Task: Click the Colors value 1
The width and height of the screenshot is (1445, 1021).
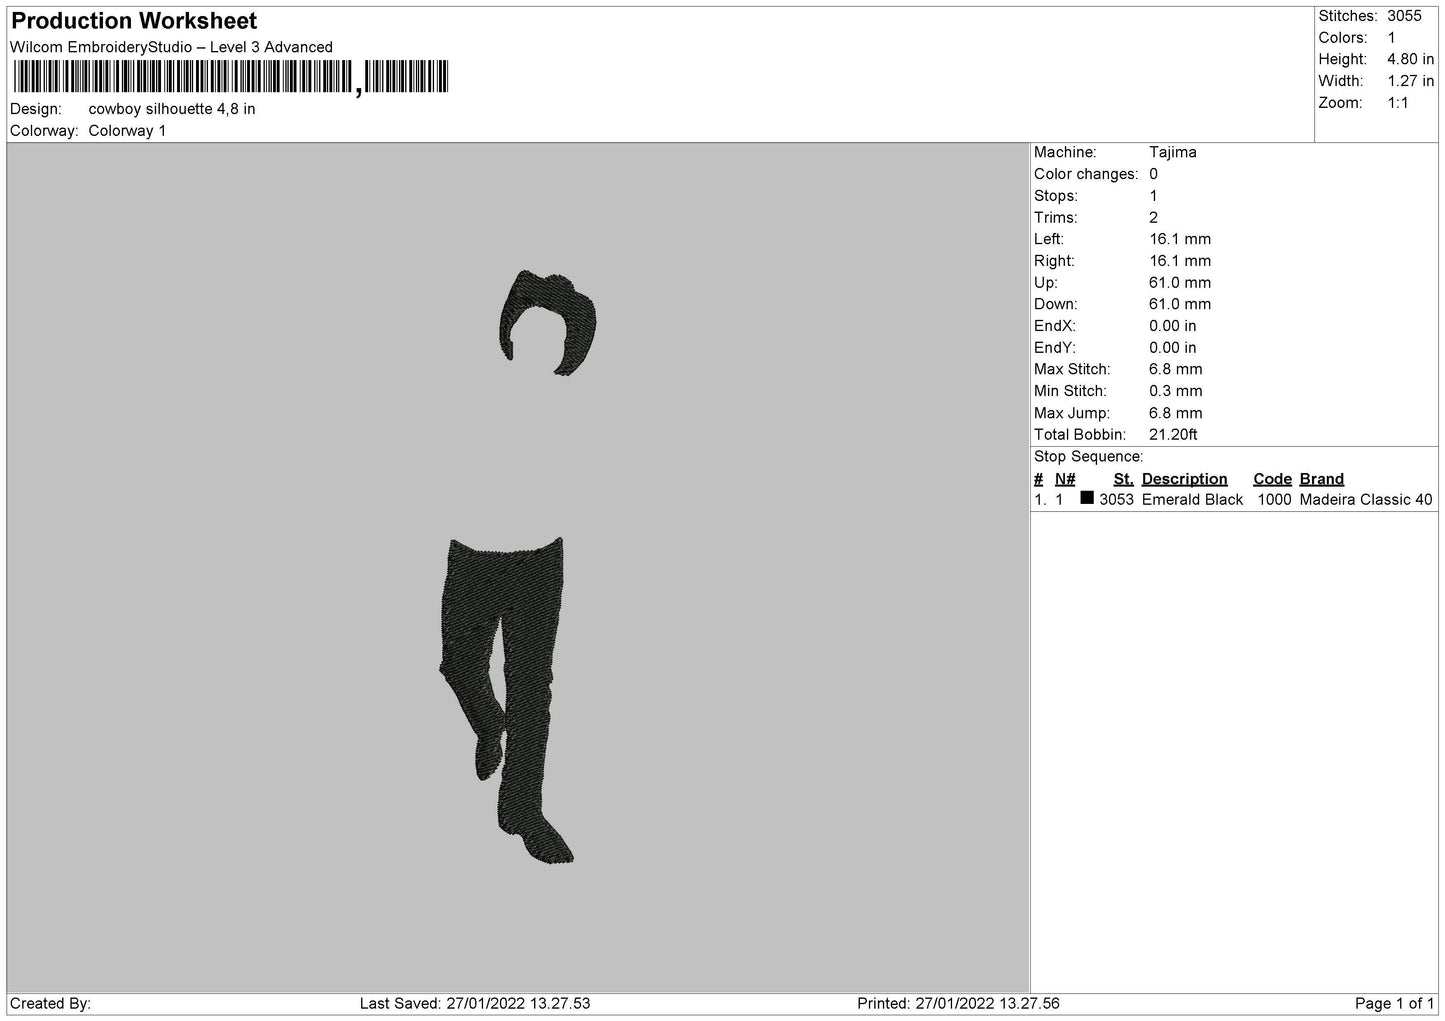Action: pyautogui.click(x=1391, y=38)
